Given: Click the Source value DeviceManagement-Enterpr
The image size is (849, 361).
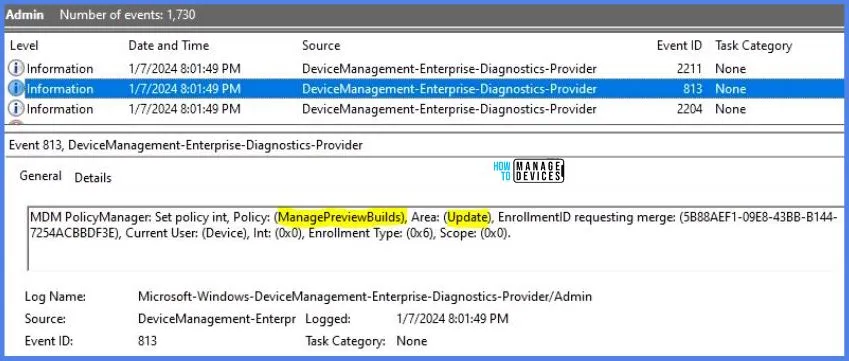Looking at the screenshot, I should pos(217,318).
